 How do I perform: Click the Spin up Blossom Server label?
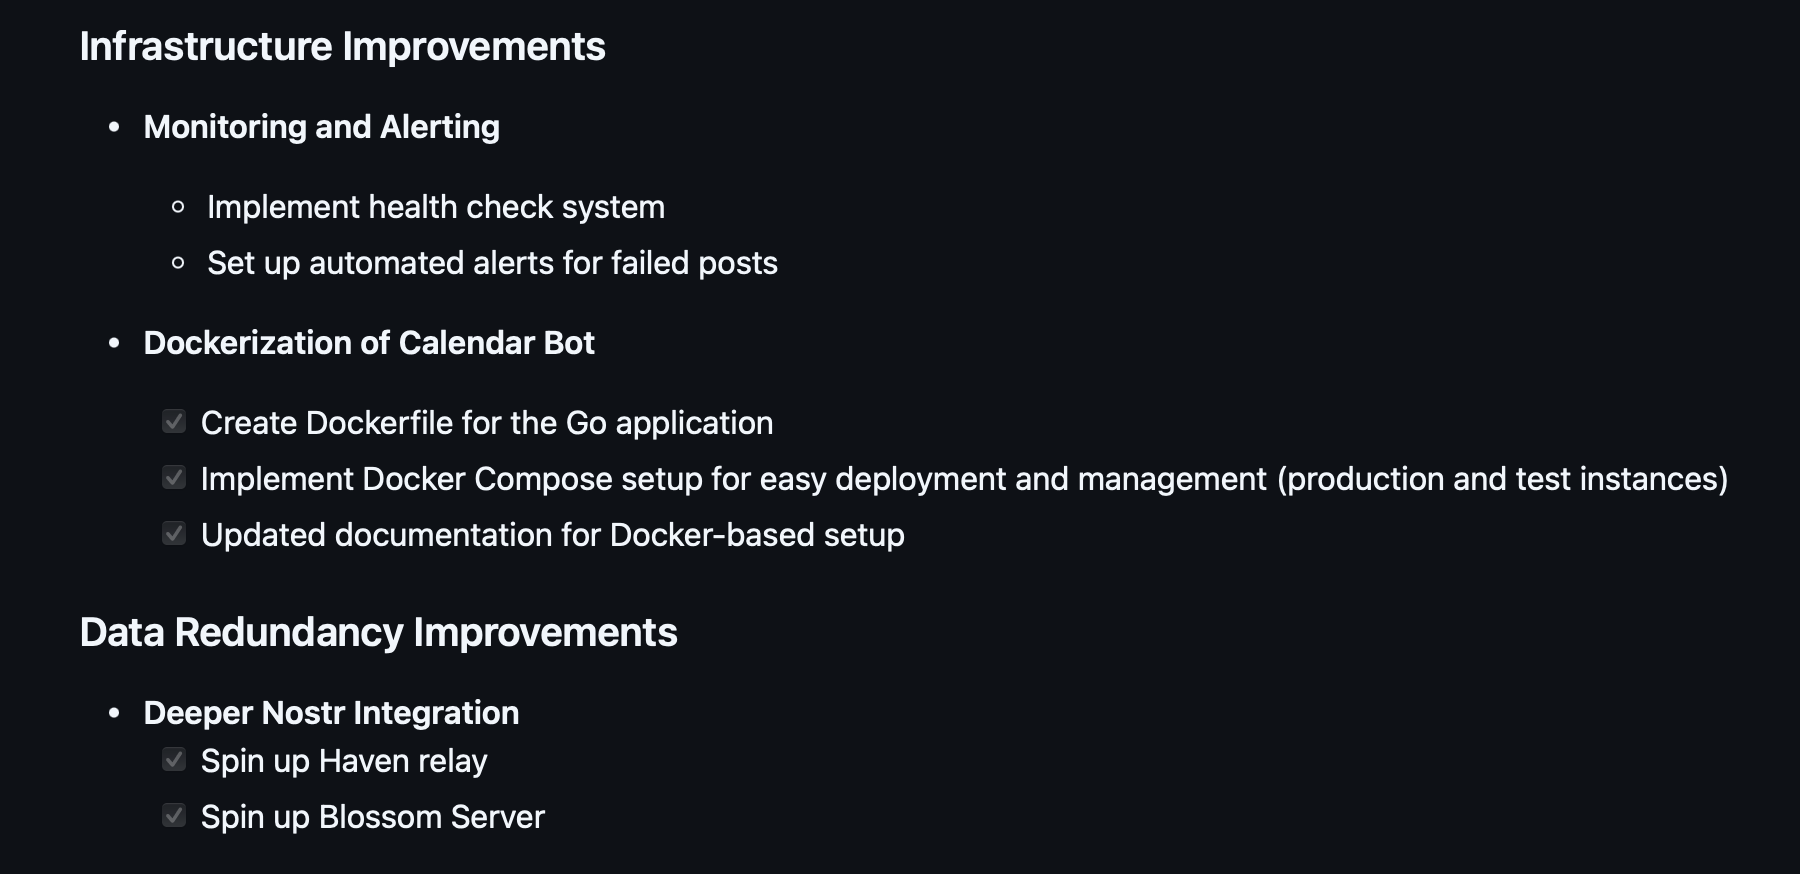[x=372, y=817]
